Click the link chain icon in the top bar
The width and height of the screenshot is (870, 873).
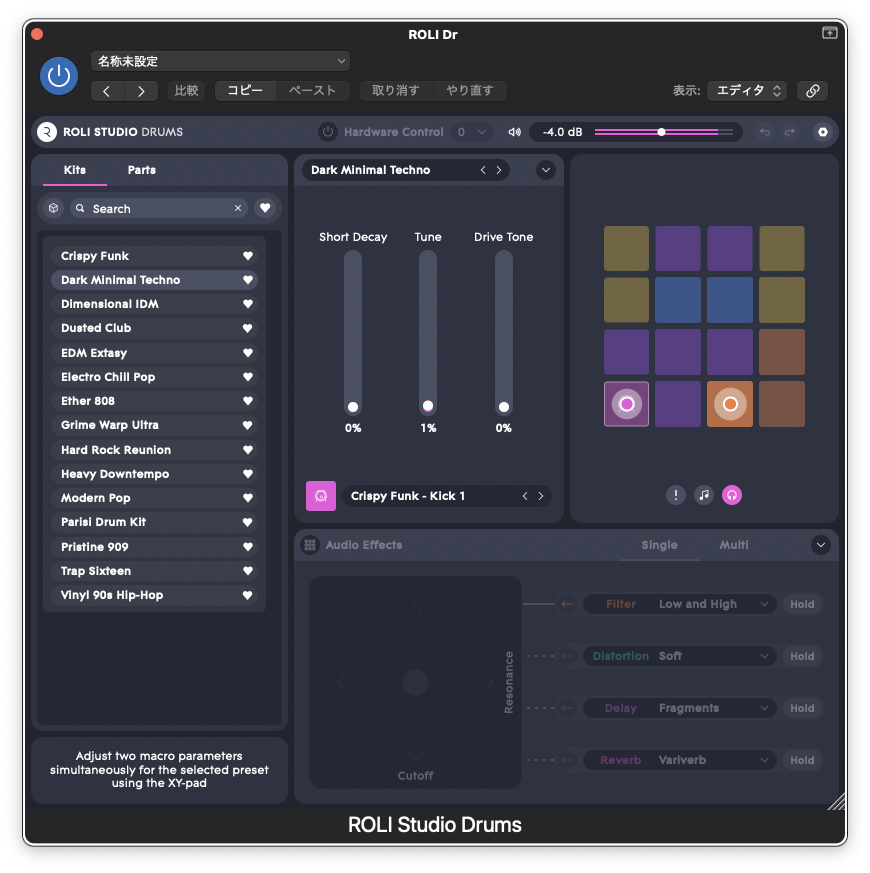[813, 91]
